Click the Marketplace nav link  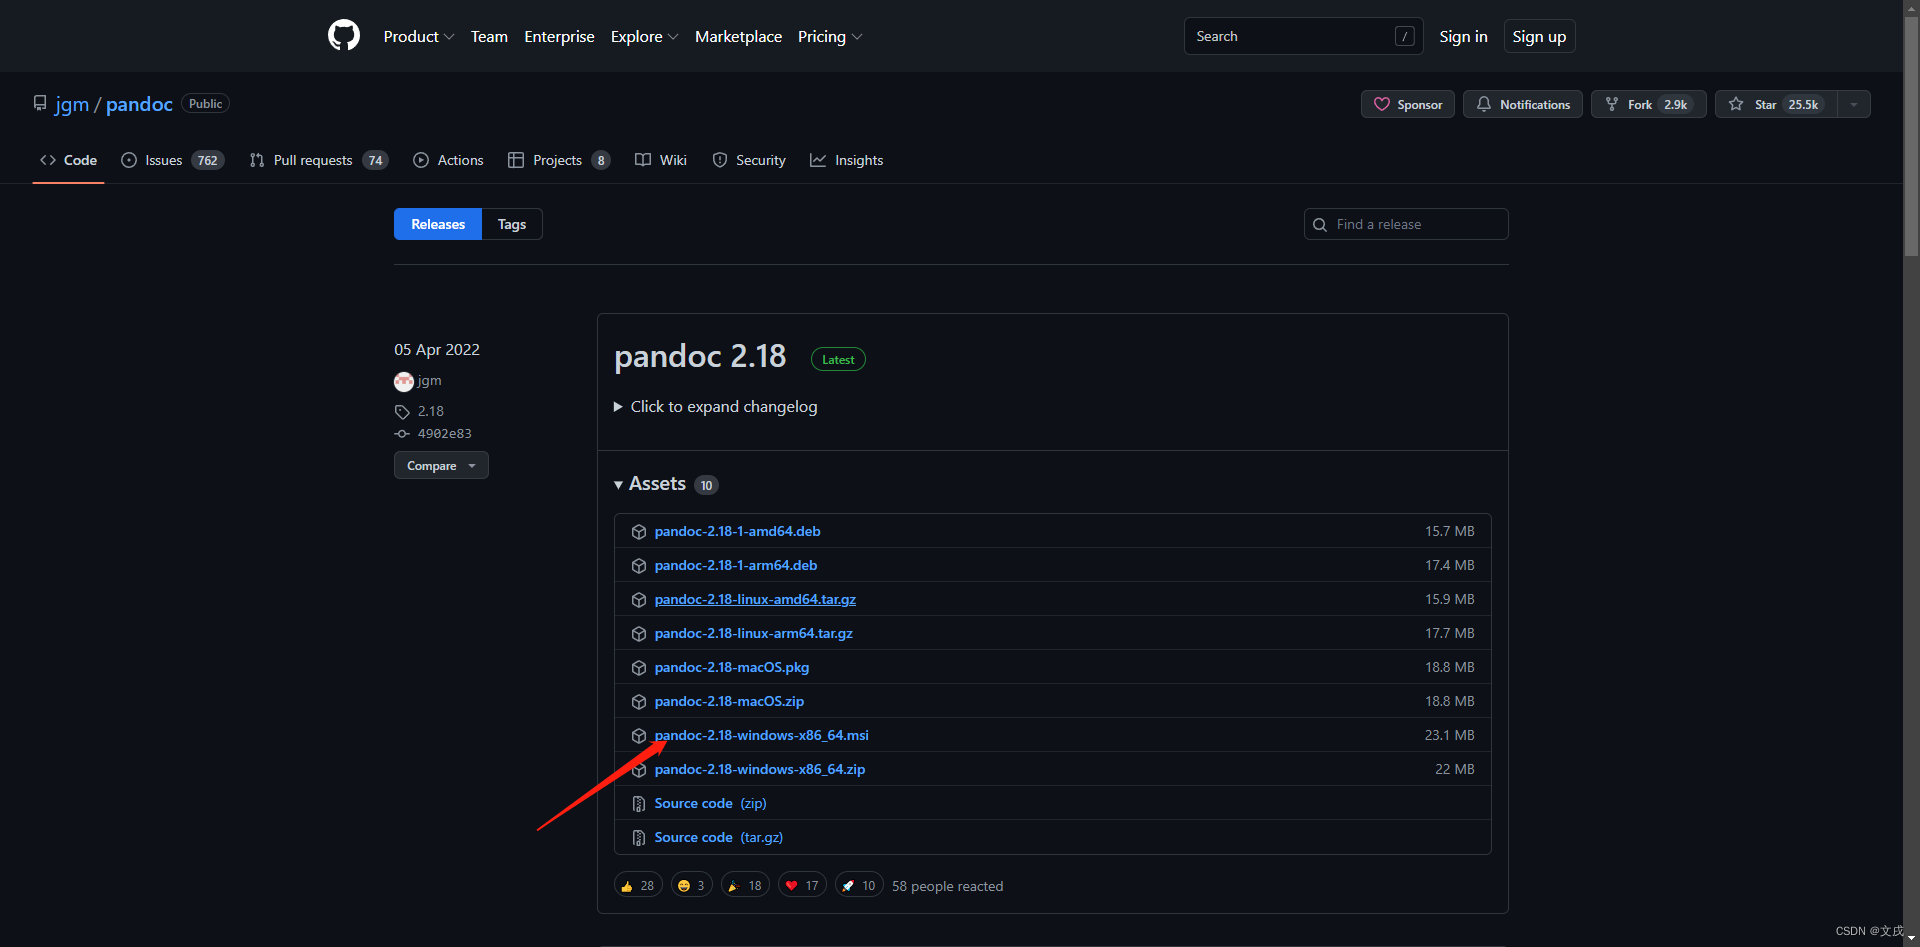coord(738,36)
